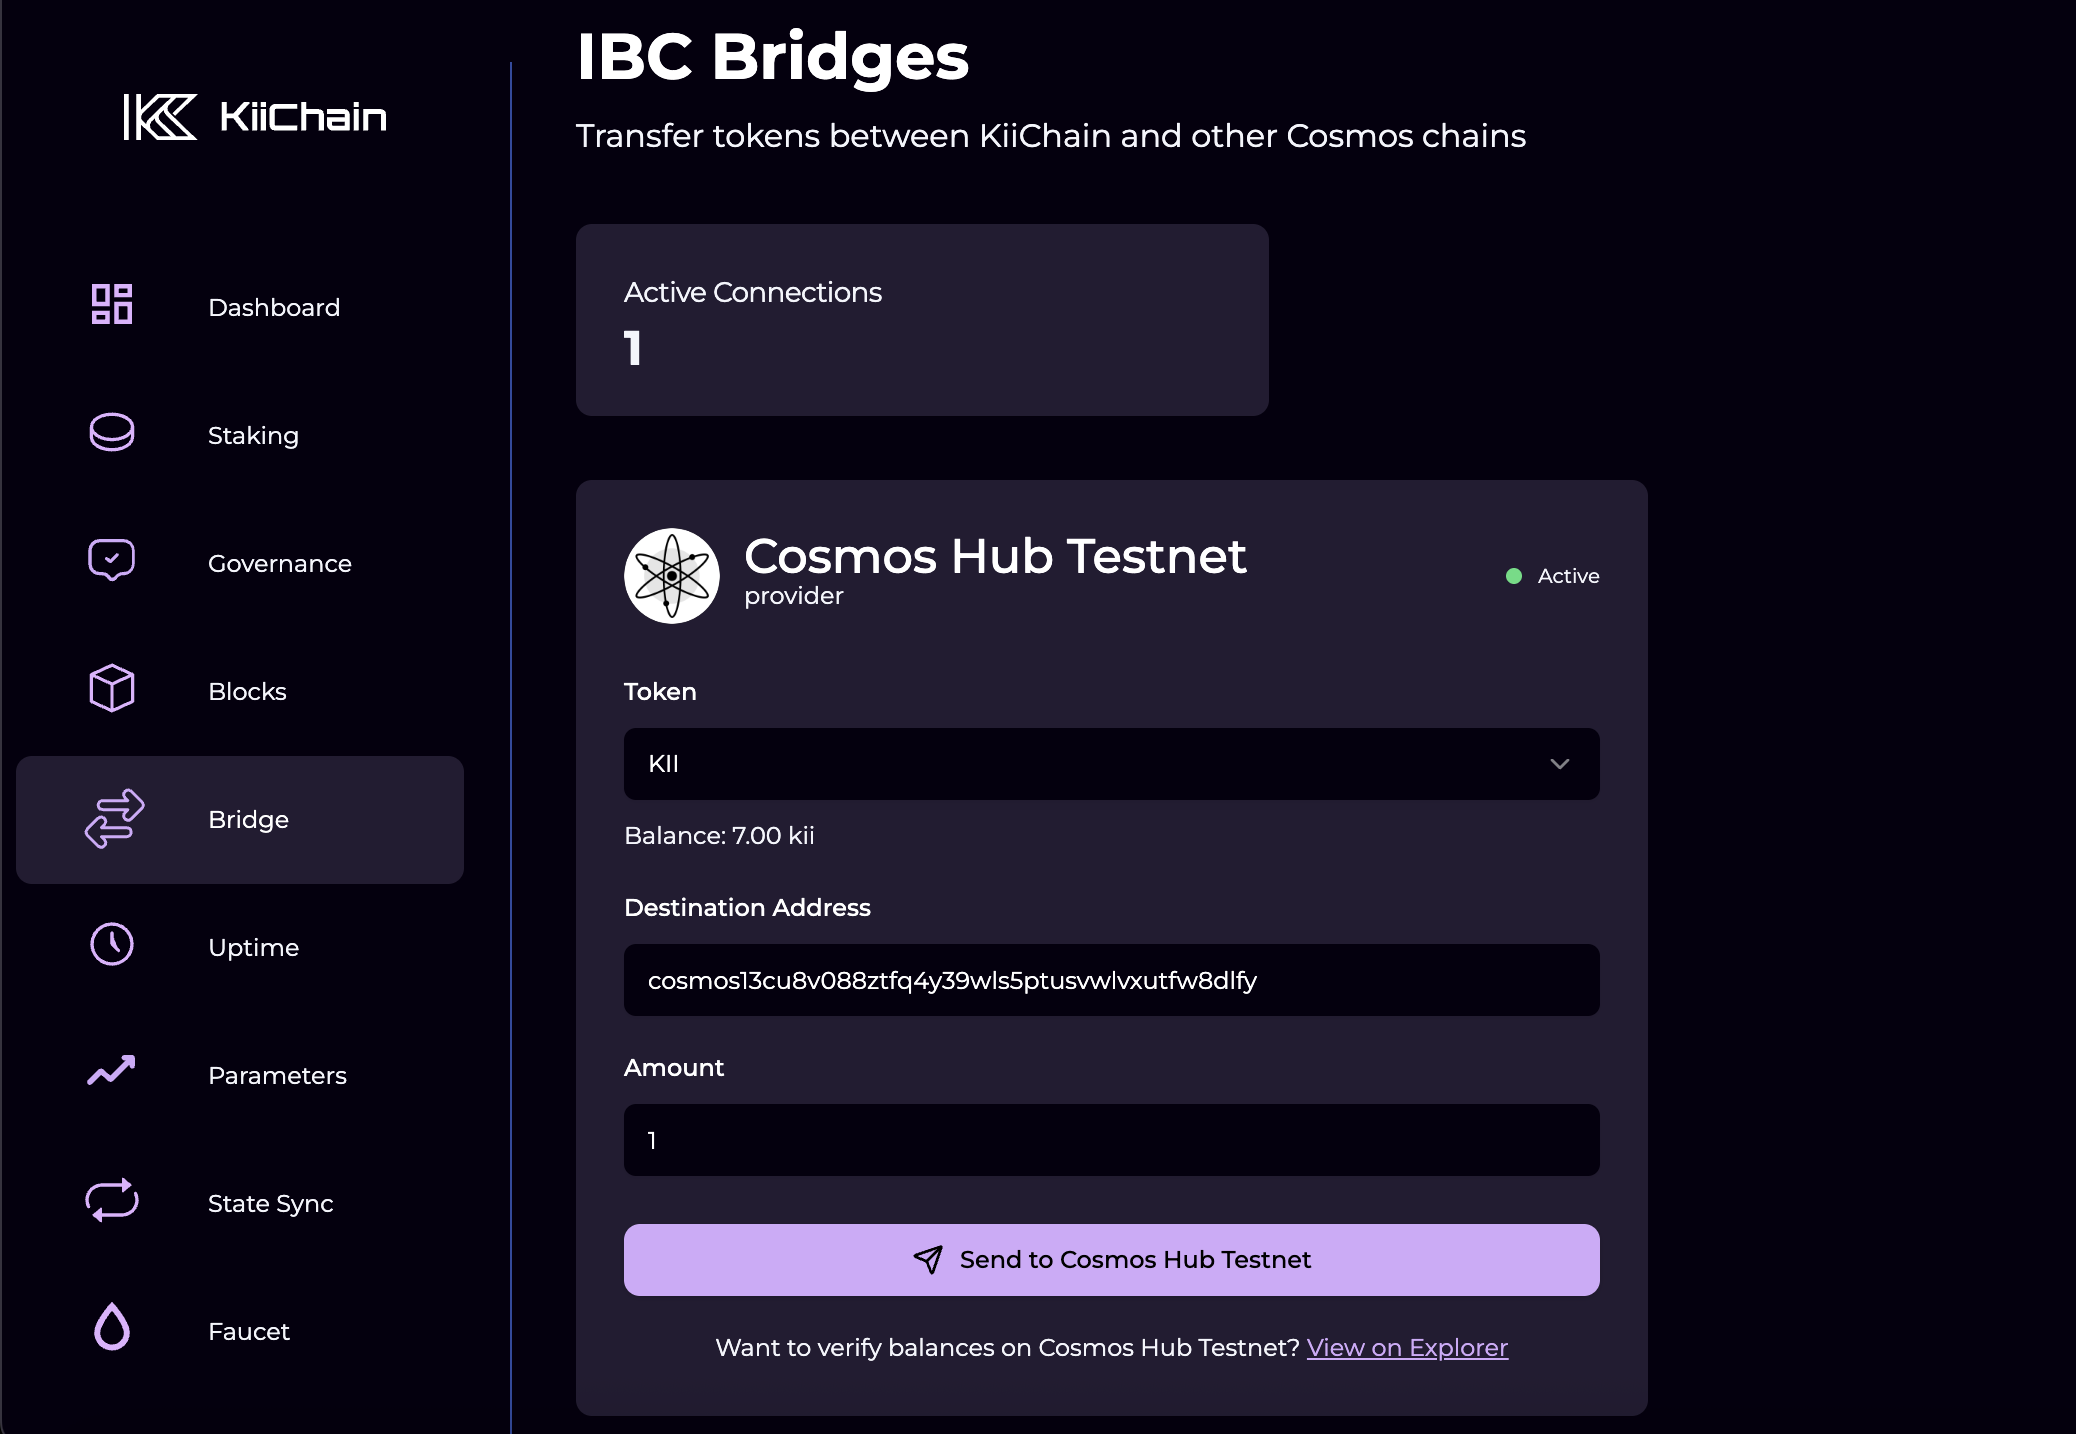2076x1434 pixels.
Task: Click the Parameters trend arrow icon
Action: 112,1072
